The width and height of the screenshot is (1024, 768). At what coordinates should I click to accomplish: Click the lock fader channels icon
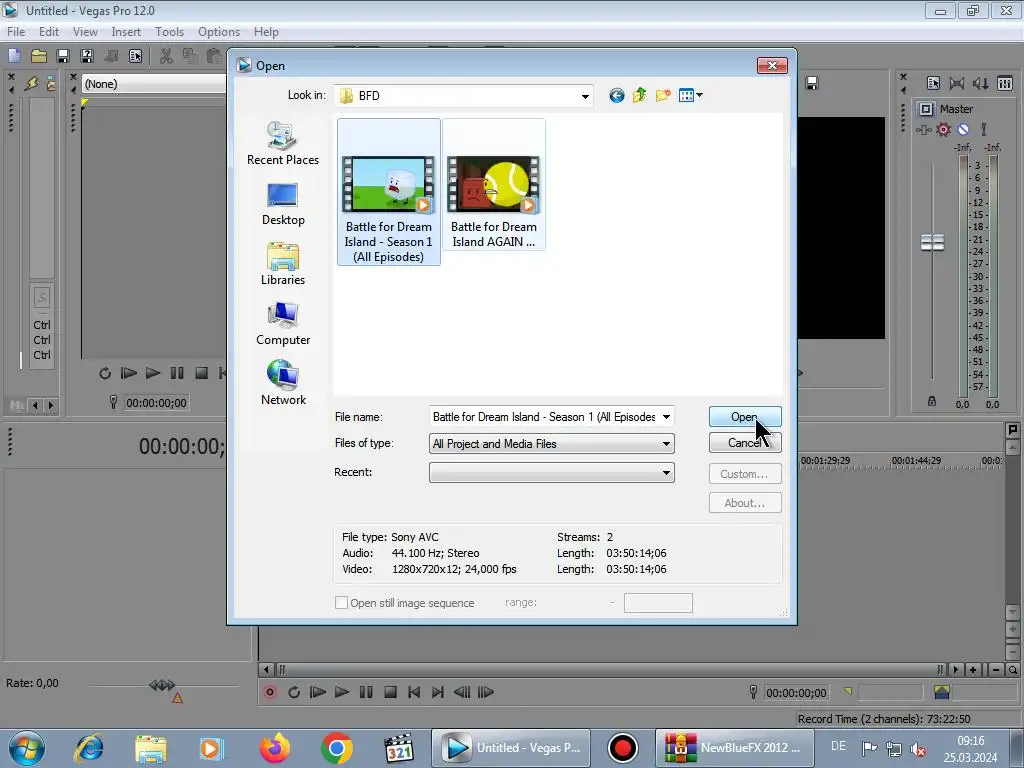tap(932, 402)
